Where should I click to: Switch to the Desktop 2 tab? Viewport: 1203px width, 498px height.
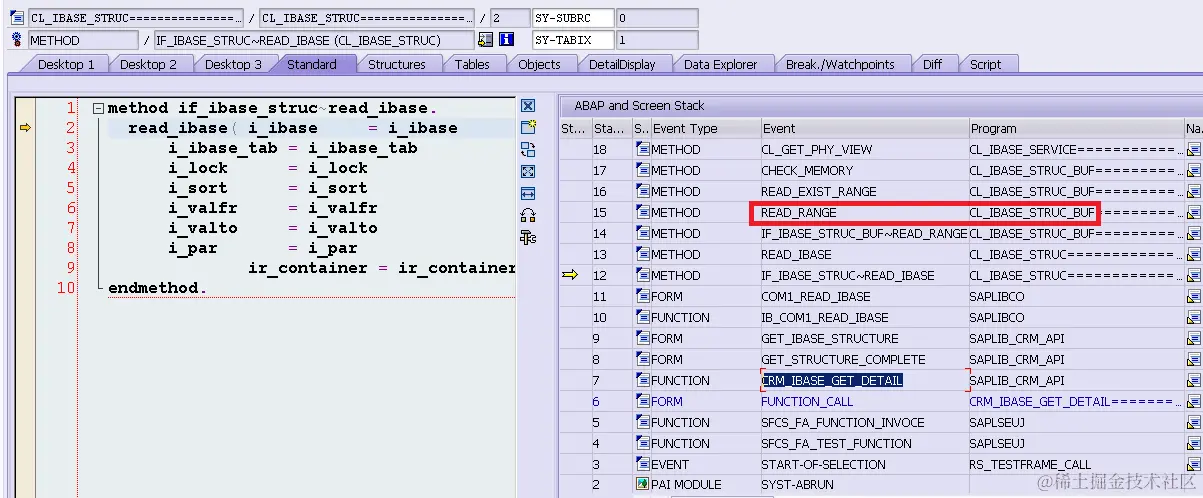point(148,64)
